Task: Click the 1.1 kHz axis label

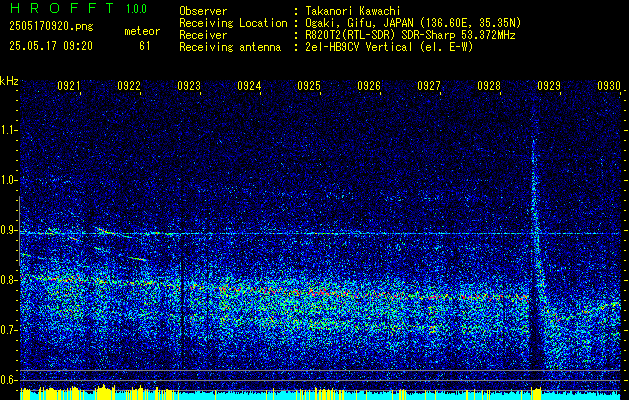Action: (x=9, y=130)
